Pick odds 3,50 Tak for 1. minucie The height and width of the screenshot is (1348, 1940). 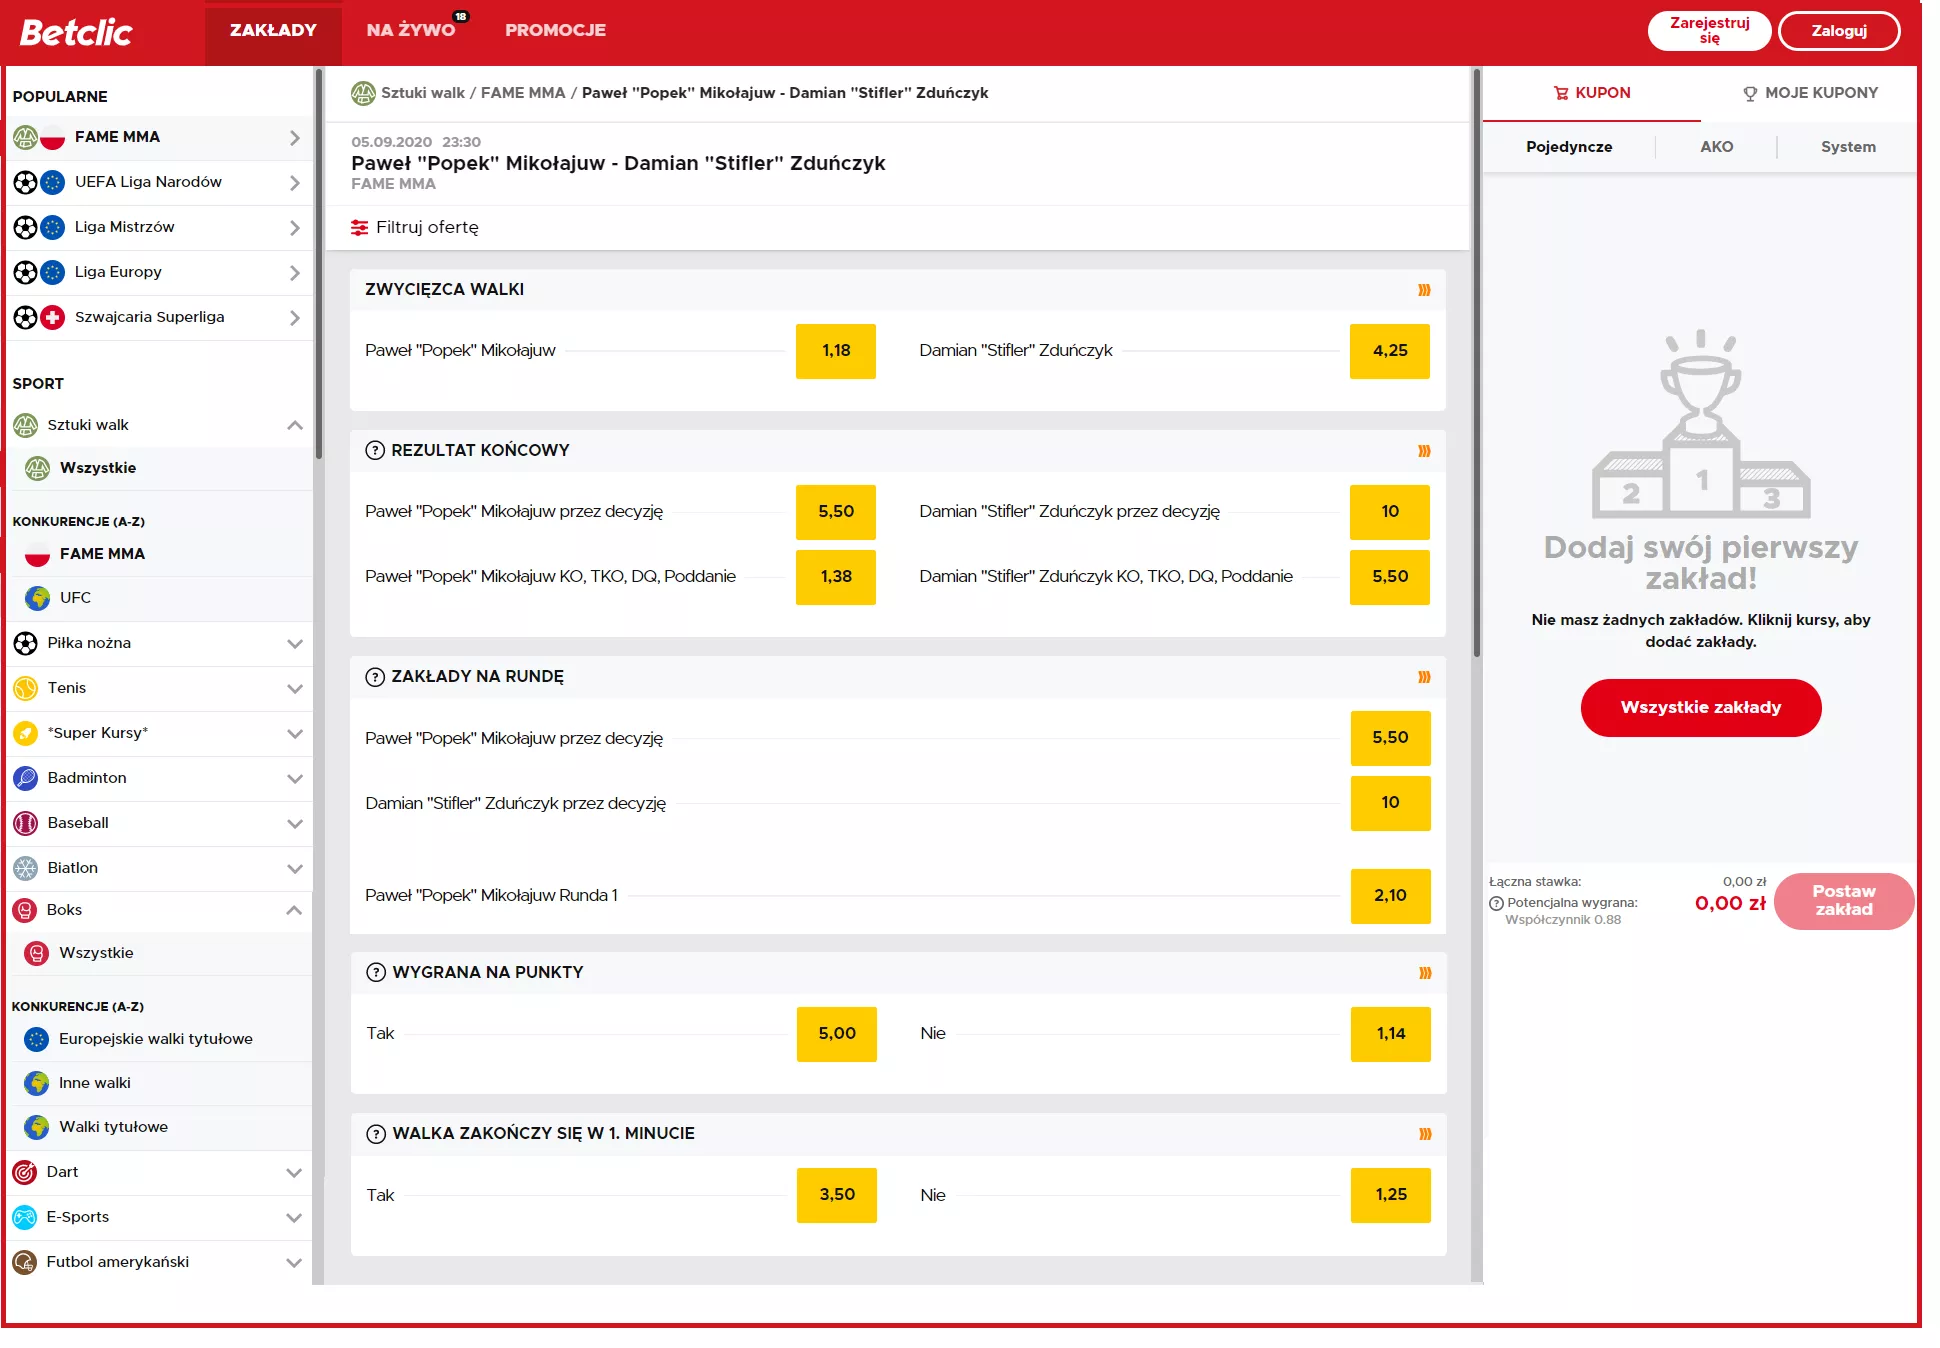coord(837,1195)
